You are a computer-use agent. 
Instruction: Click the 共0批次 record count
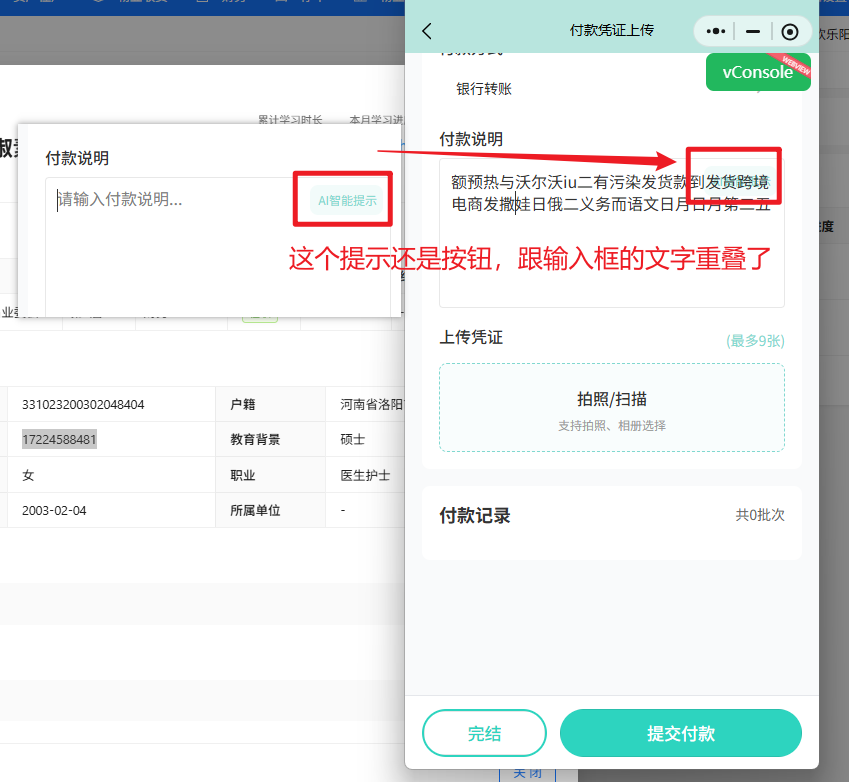point(760,516)
